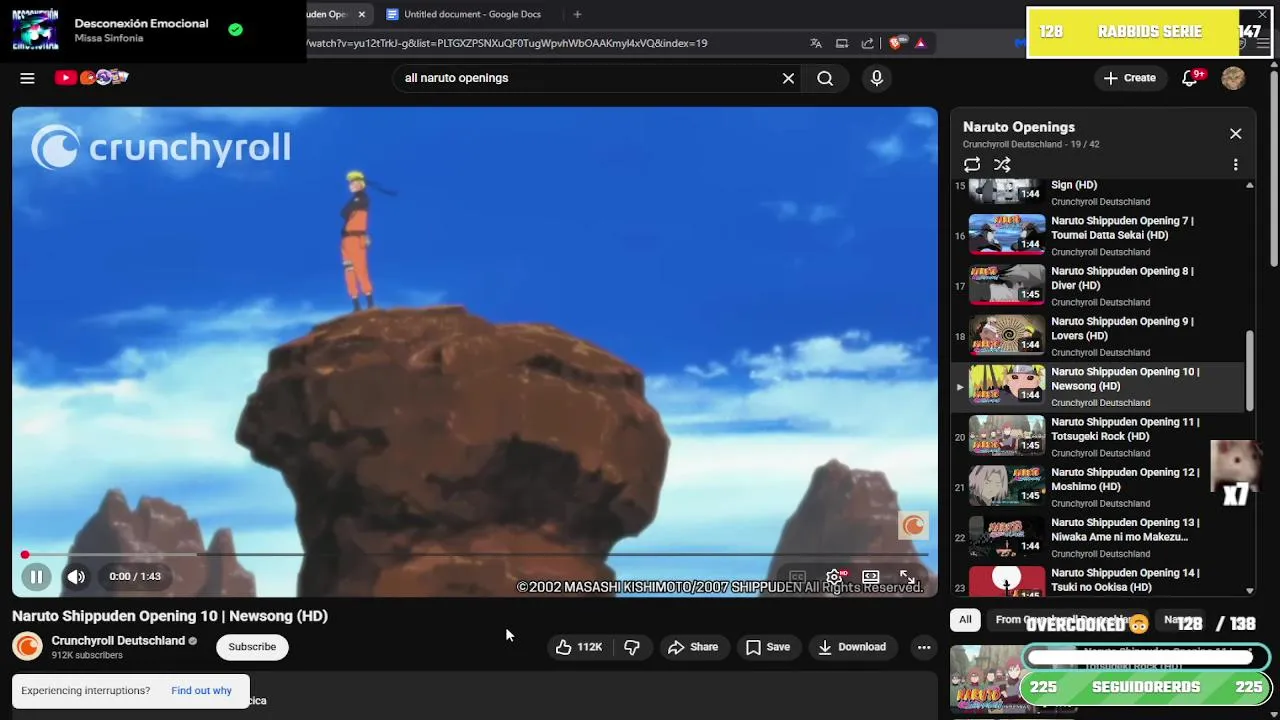Like the video with 112K likes
1280x720 pixels.
coord(579,647)
